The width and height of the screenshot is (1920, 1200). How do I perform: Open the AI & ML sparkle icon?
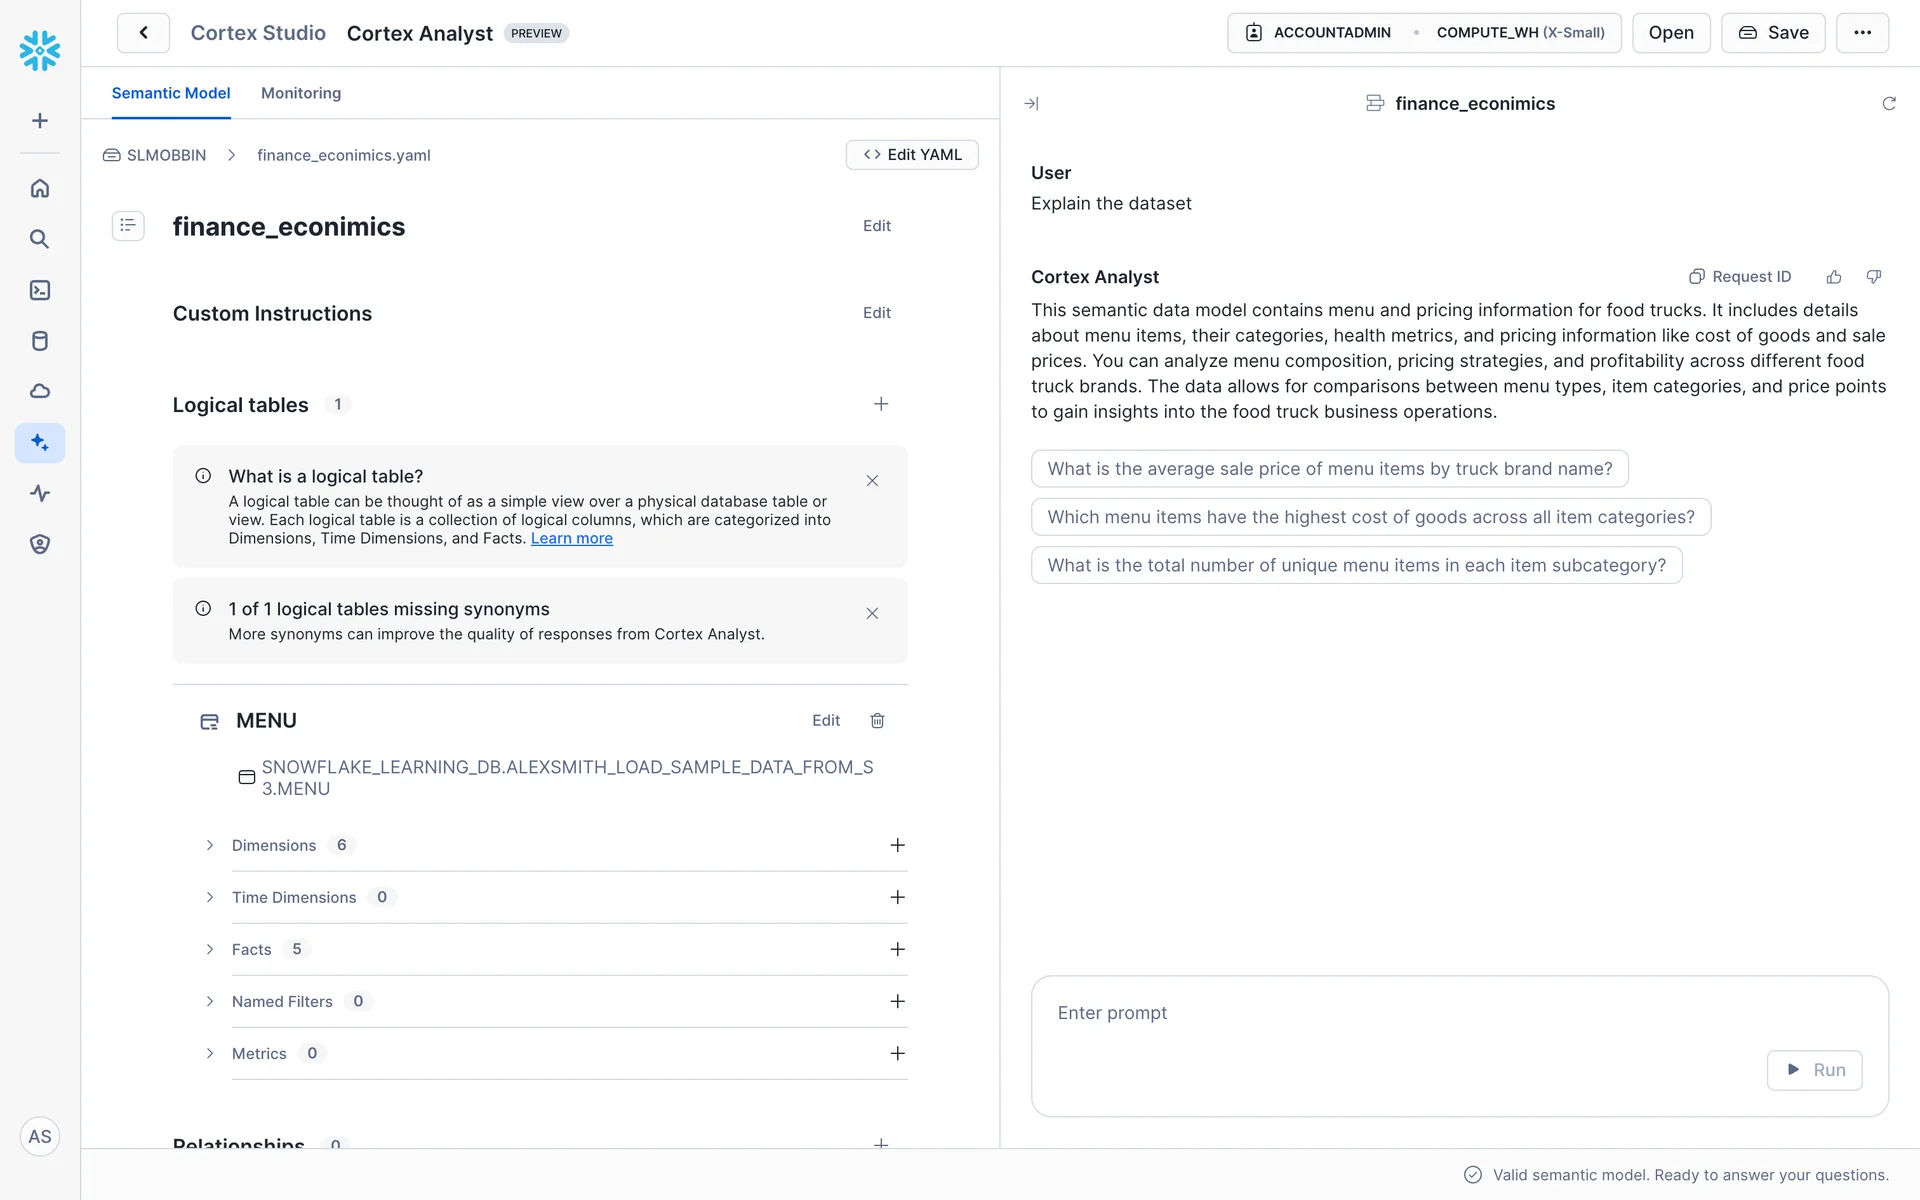(40, 443)
